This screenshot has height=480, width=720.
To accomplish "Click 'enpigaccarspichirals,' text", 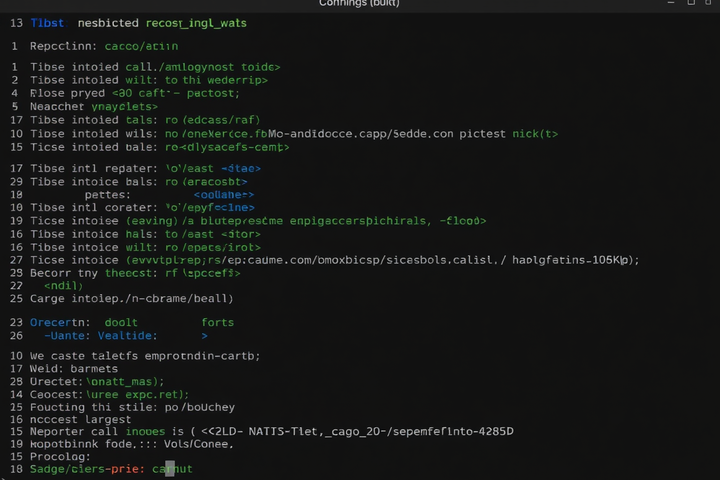I will [x=360, y=221].
